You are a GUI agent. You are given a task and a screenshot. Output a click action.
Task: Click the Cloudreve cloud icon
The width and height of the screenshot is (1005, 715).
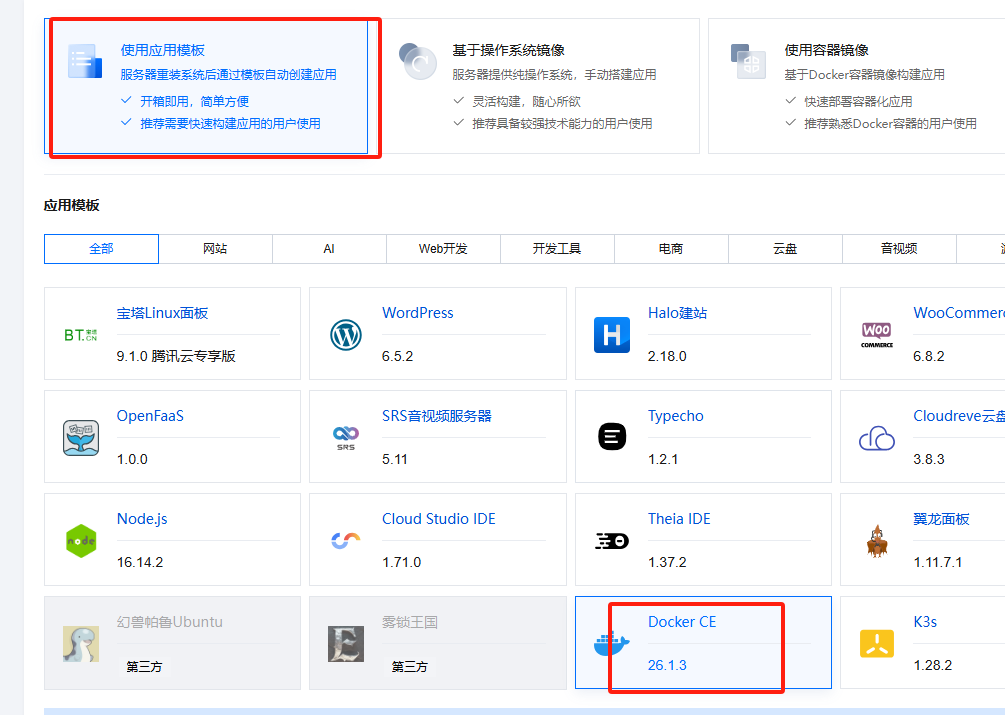coord(877,438)
